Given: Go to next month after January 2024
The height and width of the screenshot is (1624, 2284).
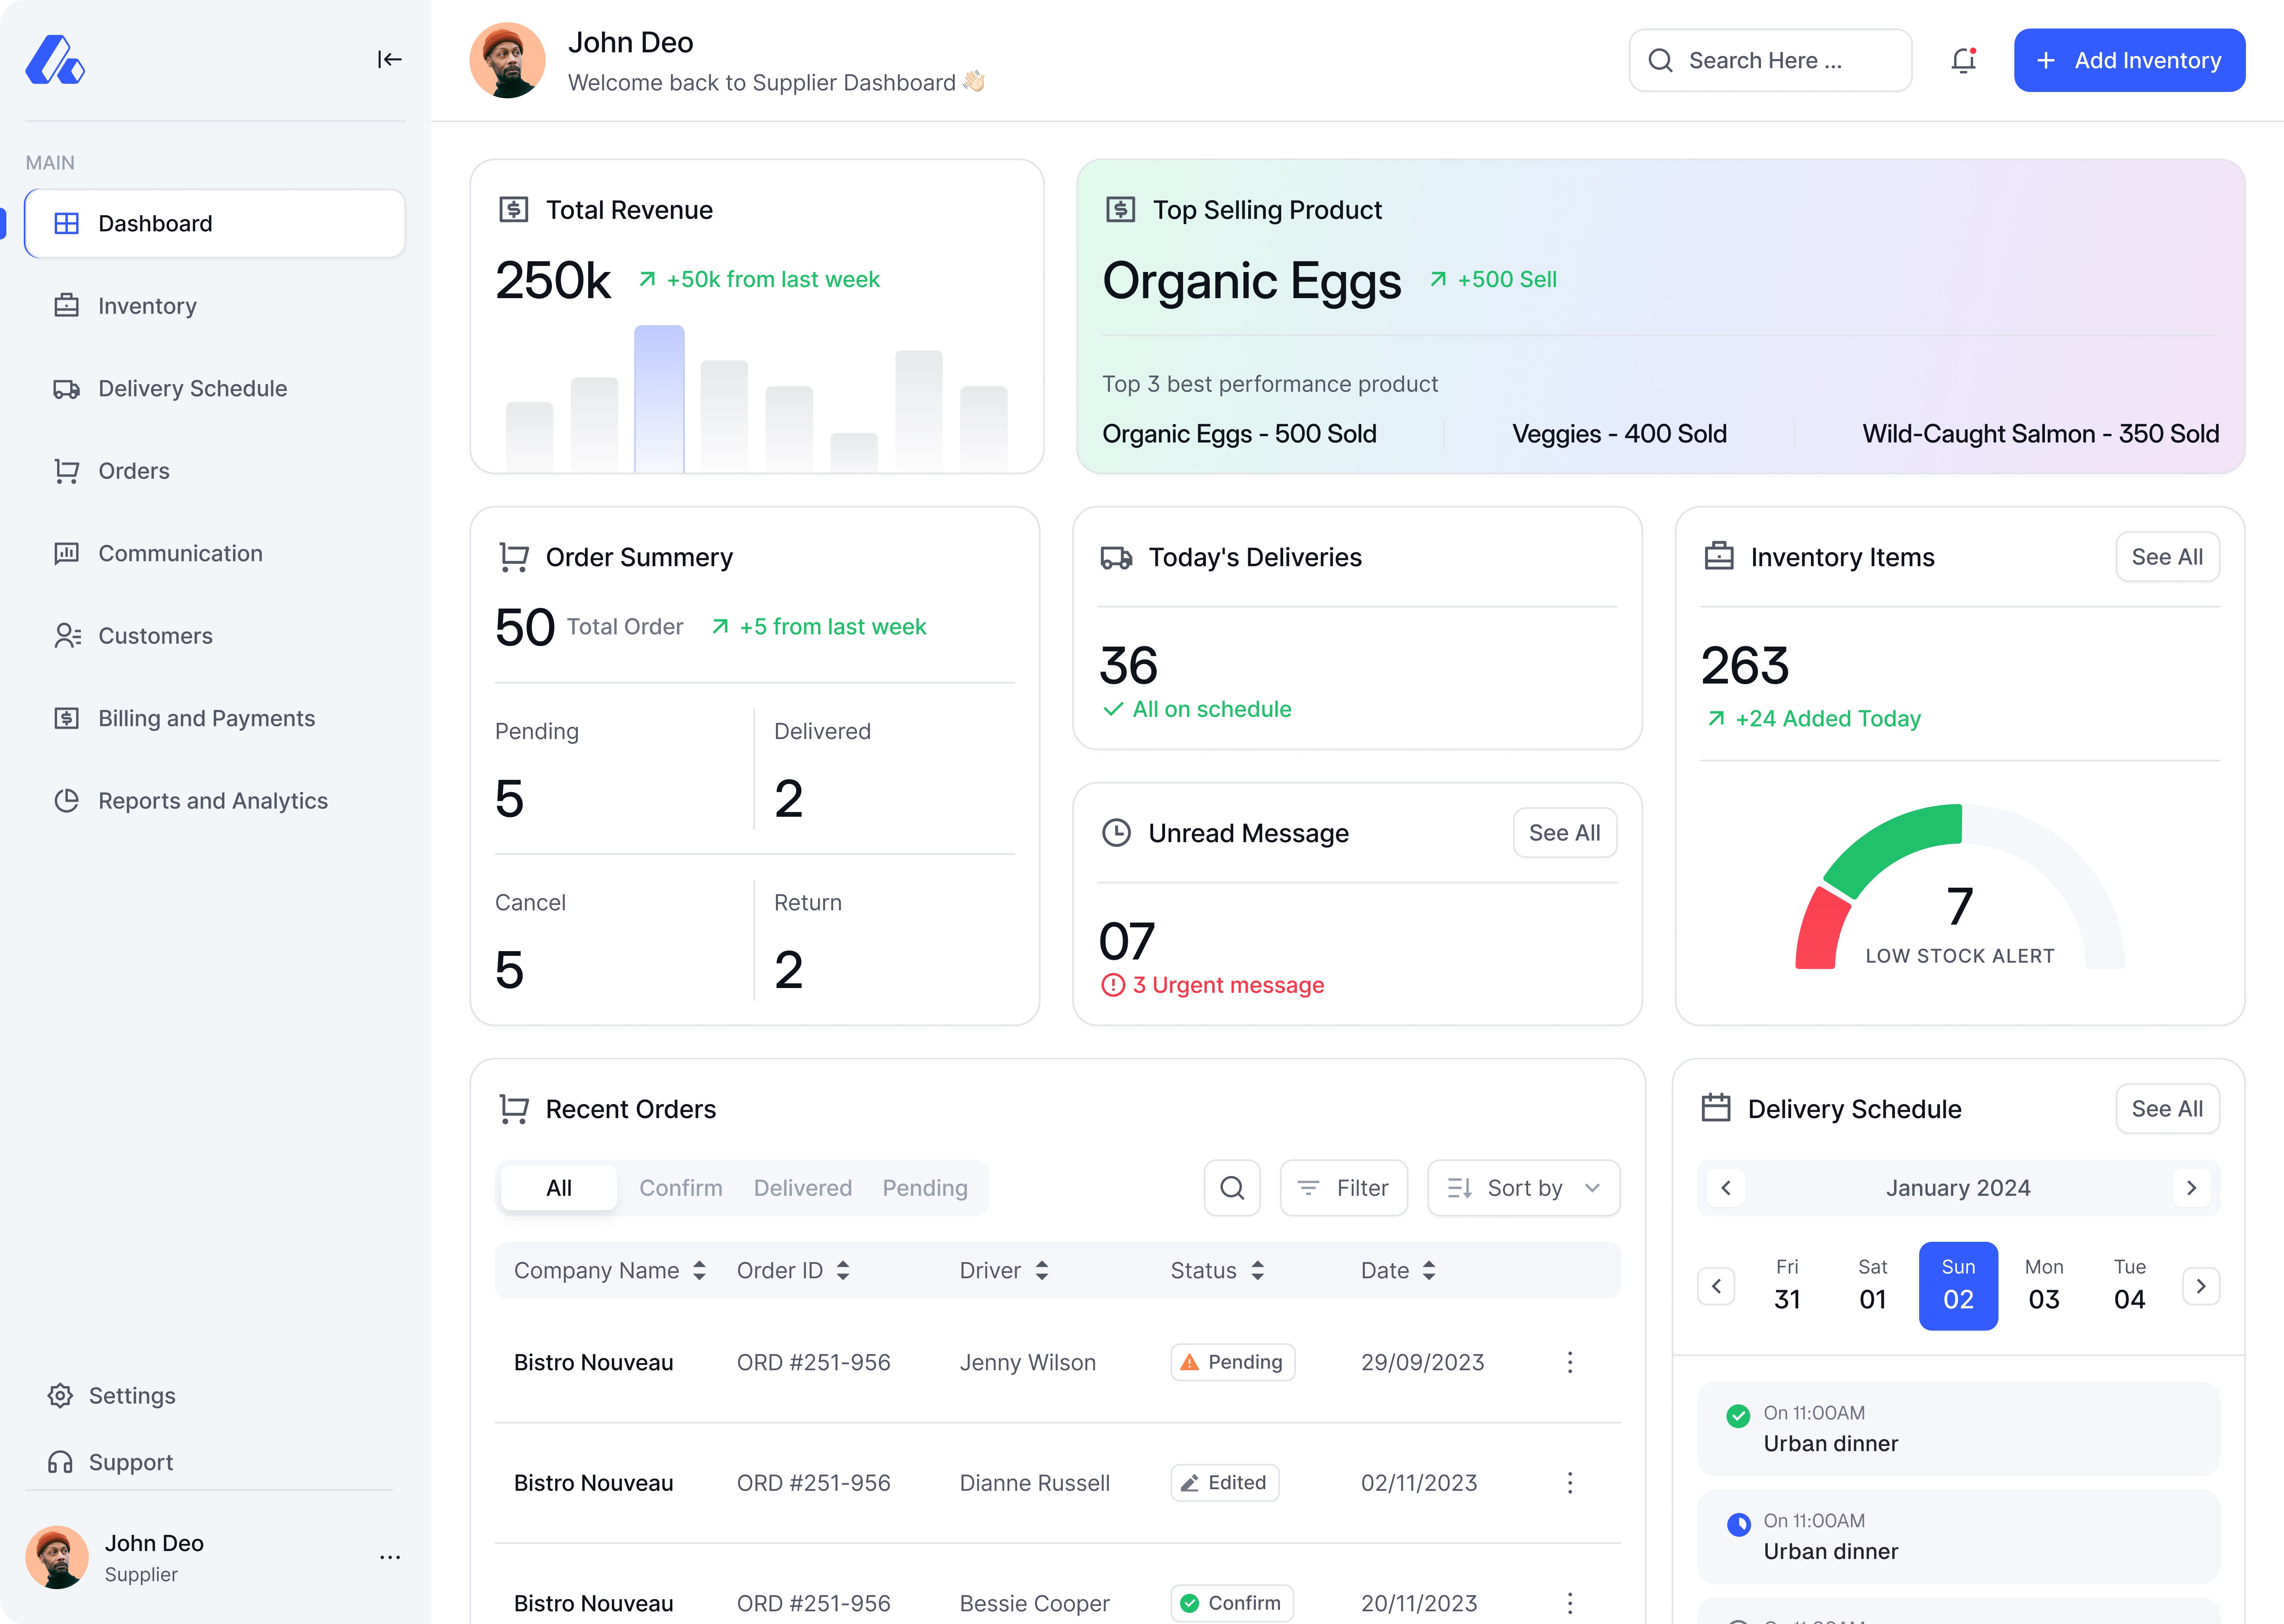Looking at the screenshot, I should coord(2191,1188).
